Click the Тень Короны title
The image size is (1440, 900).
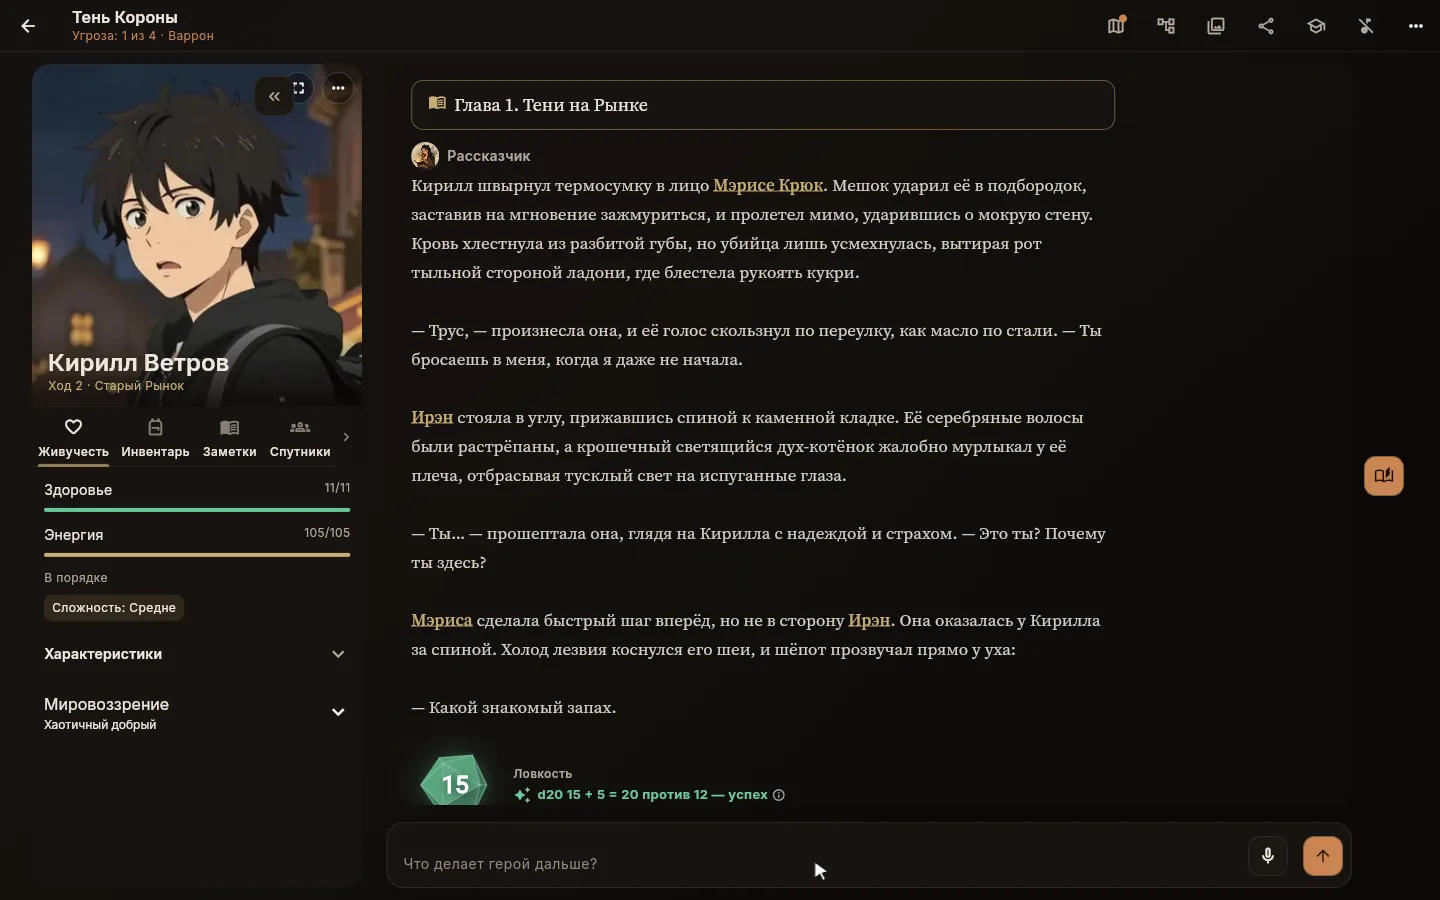tap(125, 17)
